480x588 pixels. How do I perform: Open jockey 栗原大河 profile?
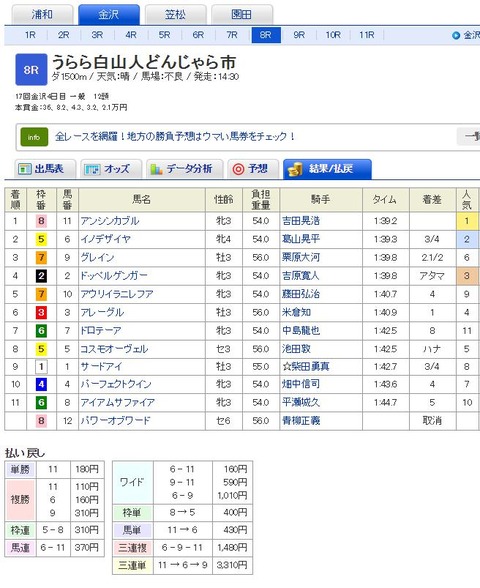(x=301, y=258)
